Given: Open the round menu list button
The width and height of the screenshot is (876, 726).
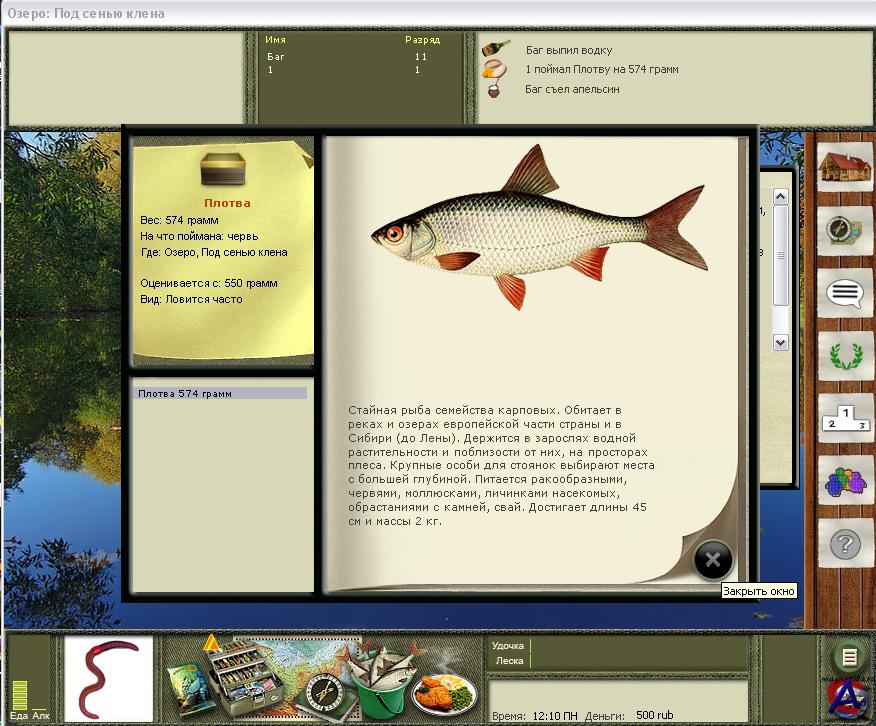Looking at the screenshot, I should (x=848, y=657).
